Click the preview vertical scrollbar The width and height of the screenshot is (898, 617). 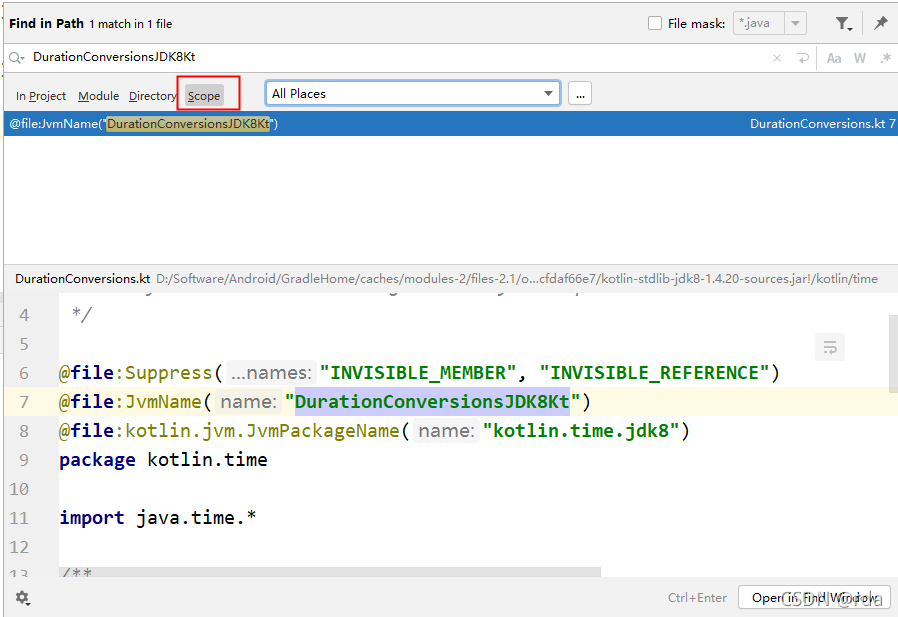tap(893, 353)
